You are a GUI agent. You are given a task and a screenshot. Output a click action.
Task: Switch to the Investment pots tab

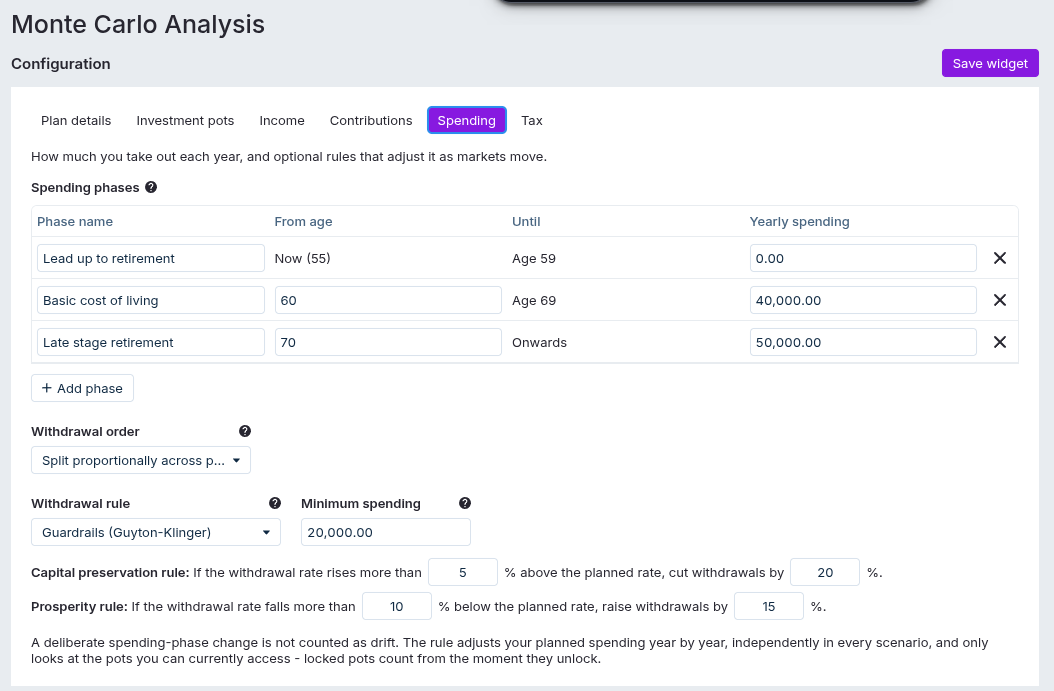point(186,120)
